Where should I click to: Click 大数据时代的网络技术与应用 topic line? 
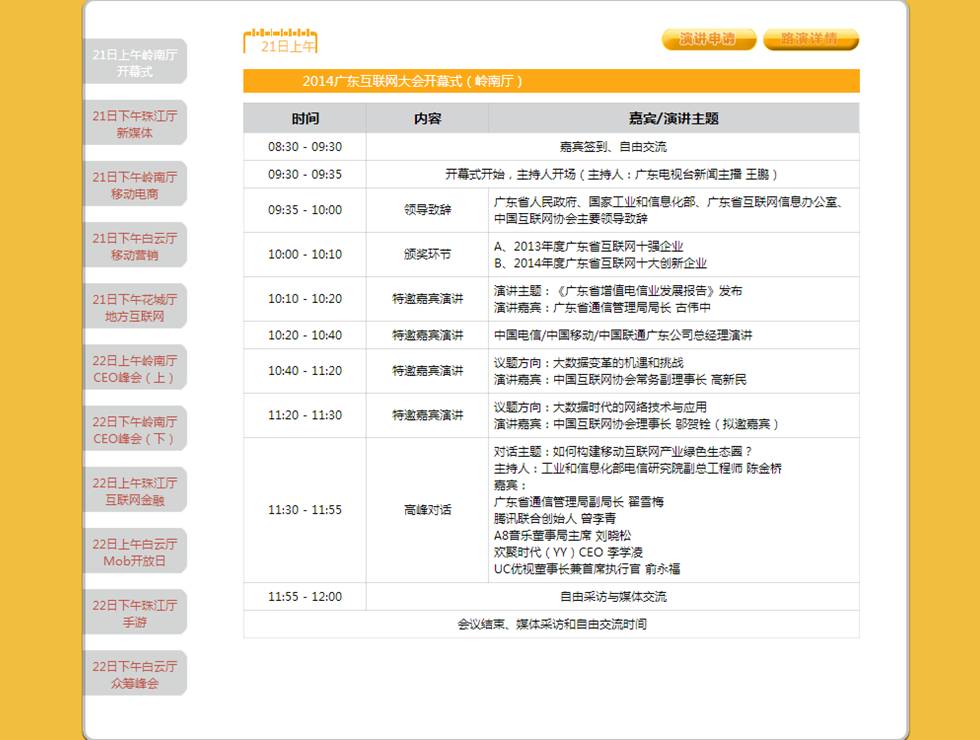click(600, 407)
